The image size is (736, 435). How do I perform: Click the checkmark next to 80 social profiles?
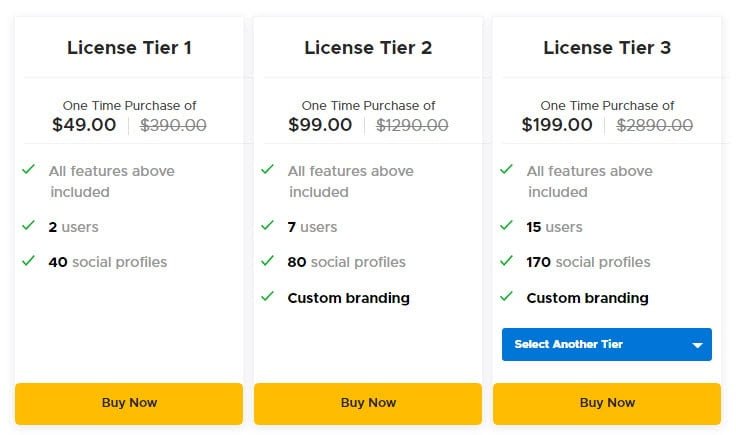267,261
